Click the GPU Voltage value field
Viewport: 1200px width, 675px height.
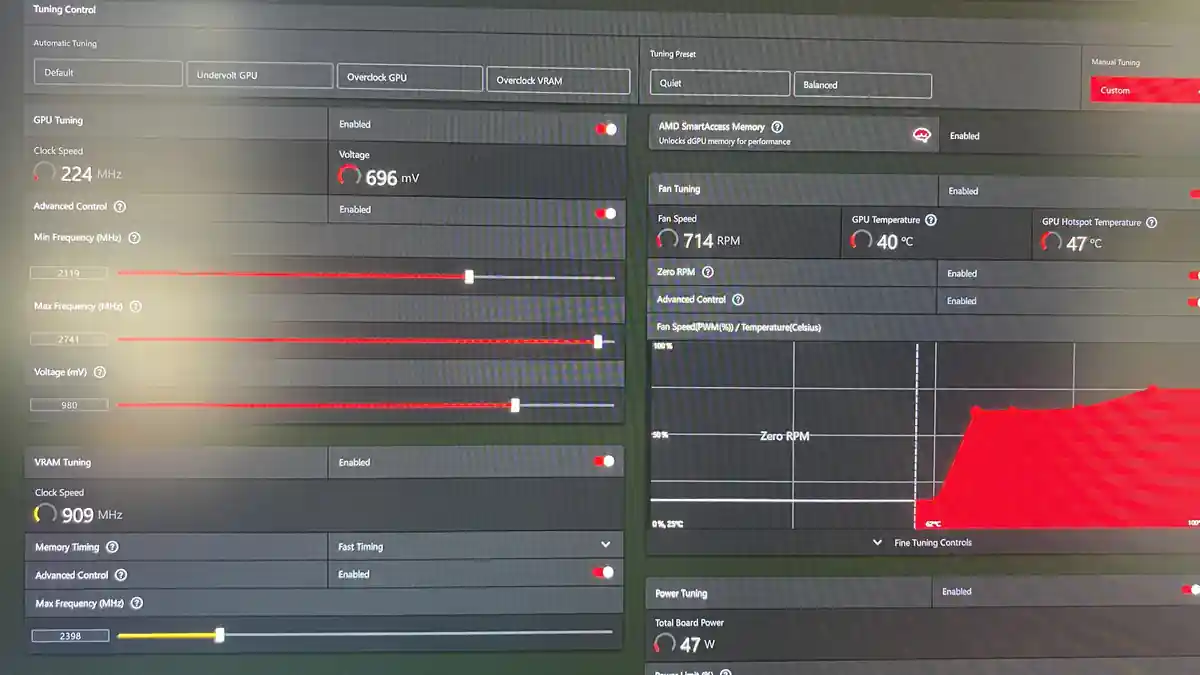pos(69,405)
